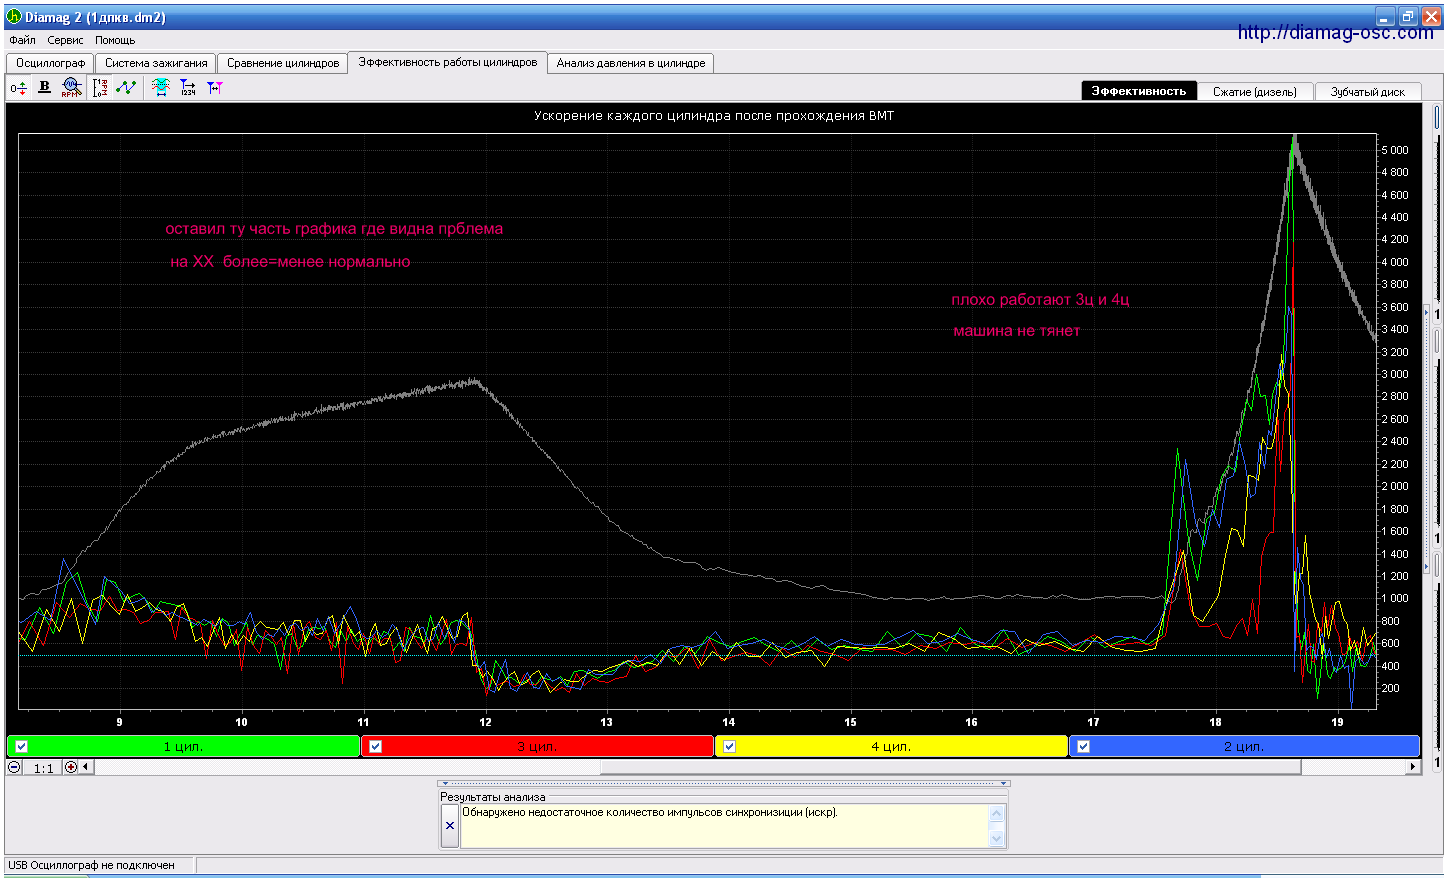Viewport: 1448px width, 878px height.
Task: Click the blue 2 цил. color bar
Action: click(x=1245, y=746)
